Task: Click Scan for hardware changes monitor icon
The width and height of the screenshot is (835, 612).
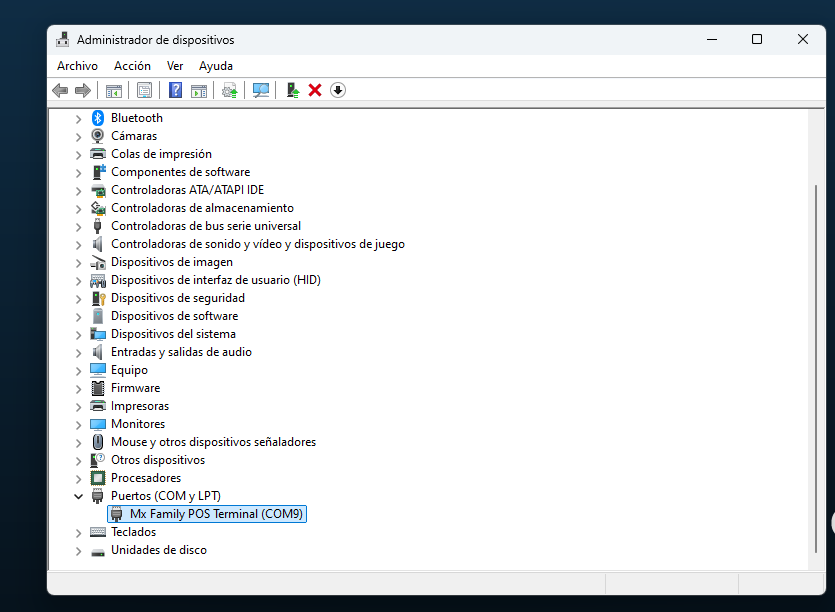Action: [x=261, y=90]
